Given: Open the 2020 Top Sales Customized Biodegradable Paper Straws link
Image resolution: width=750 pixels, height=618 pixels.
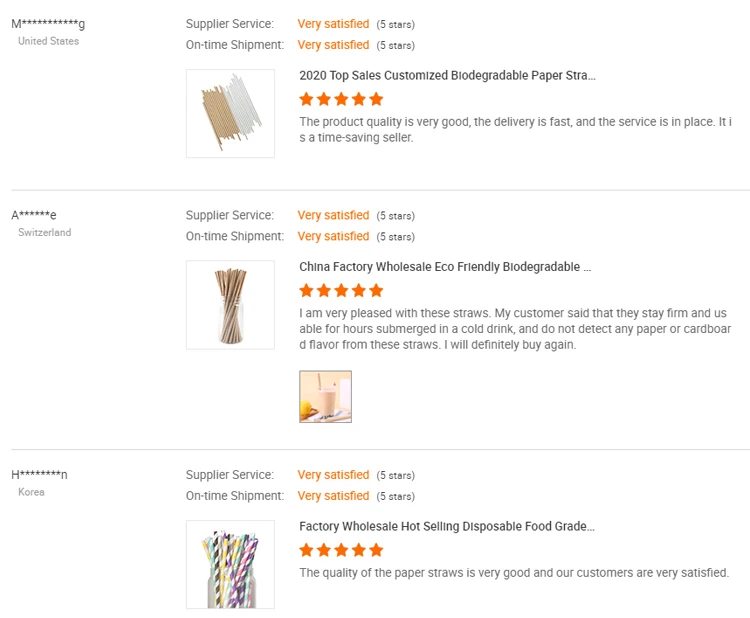Looking at the screenshot, I should point(447,75).
